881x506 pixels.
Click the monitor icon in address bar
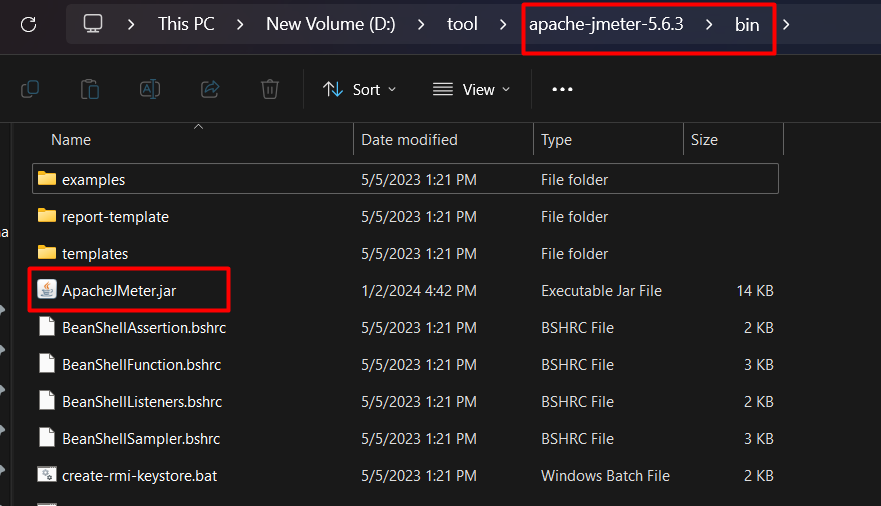93,23
